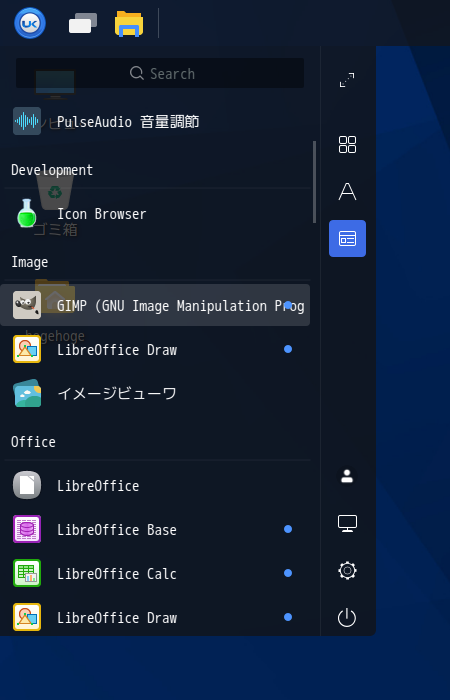Screen dimensions: 450x700
Task: Click the power button icon
Action: 347,618
